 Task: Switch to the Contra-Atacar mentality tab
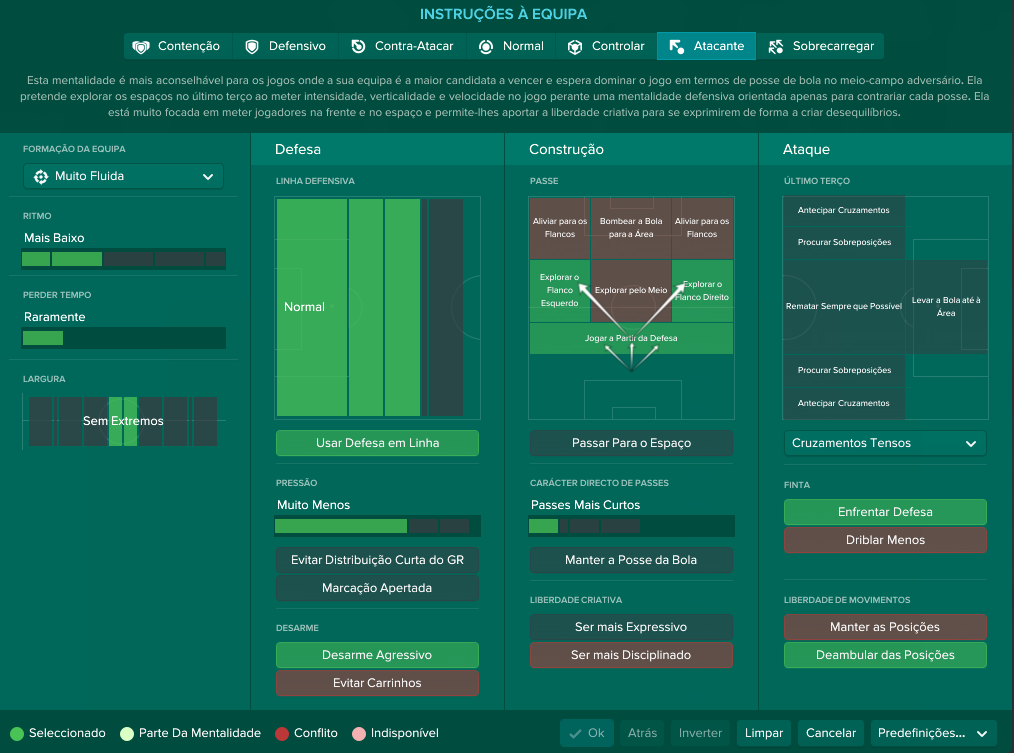402,47
